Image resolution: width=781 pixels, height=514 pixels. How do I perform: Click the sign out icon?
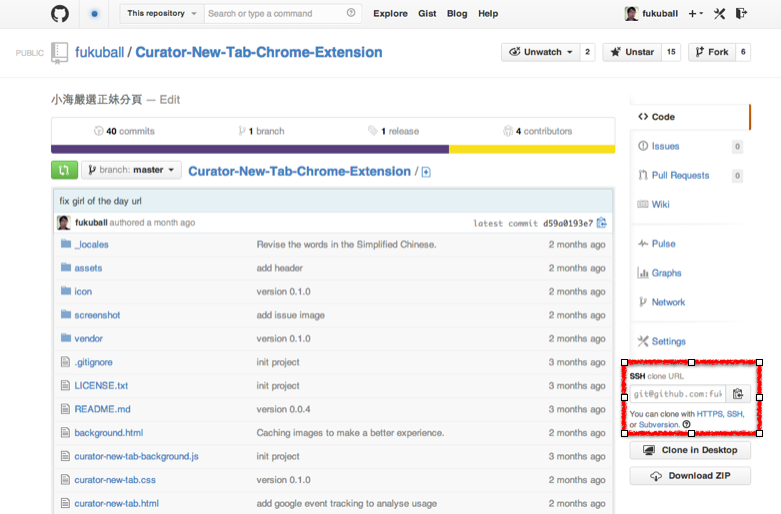pyautogui.click(x=741, y=13)
